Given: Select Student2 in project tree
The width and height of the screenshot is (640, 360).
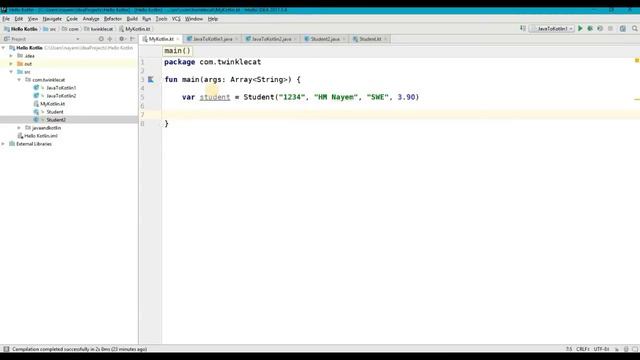Looking at the screenshot, I should pyautogui.click(x=56, y=120).
